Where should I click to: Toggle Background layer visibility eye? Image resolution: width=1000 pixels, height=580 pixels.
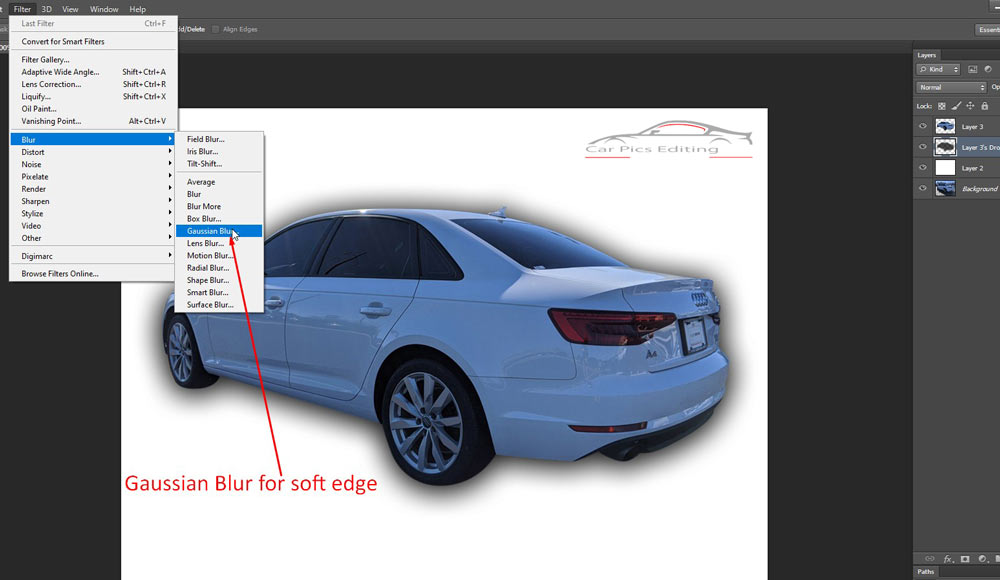[922, 188]
